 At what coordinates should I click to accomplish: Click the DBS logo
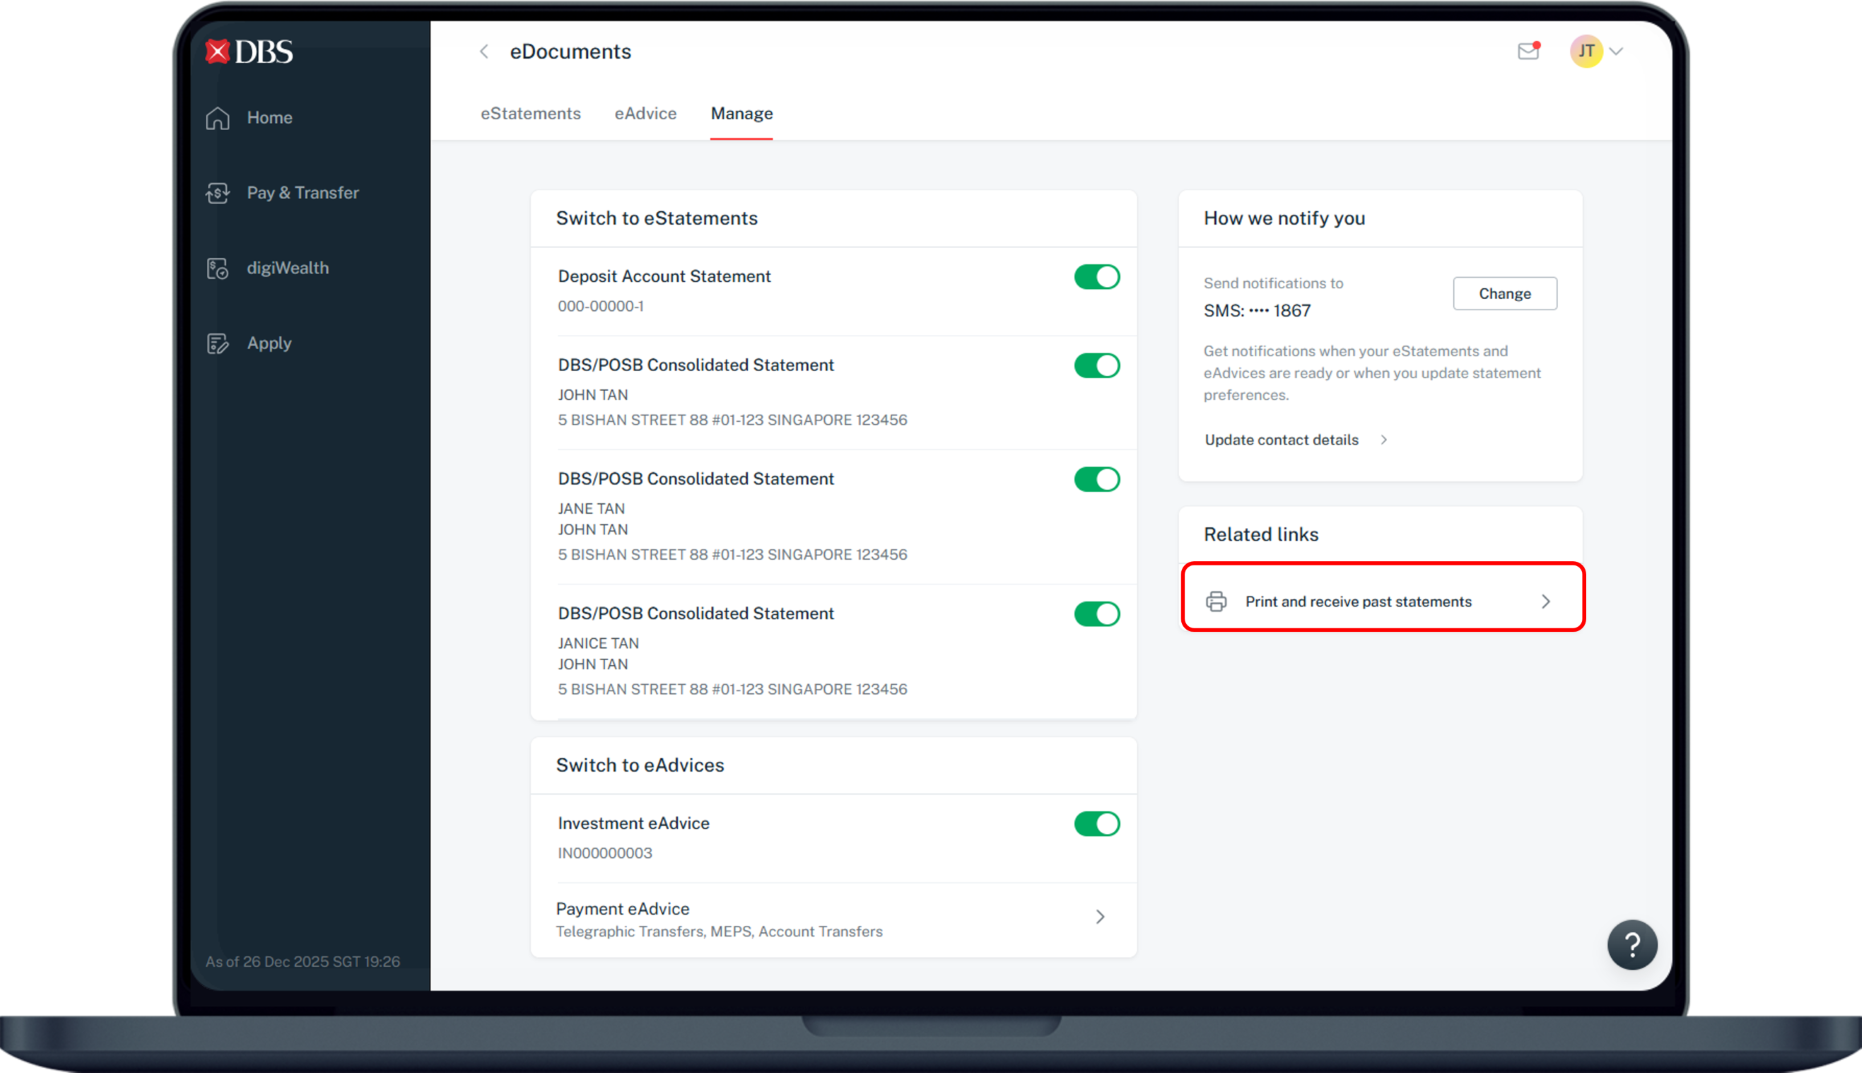249,52
